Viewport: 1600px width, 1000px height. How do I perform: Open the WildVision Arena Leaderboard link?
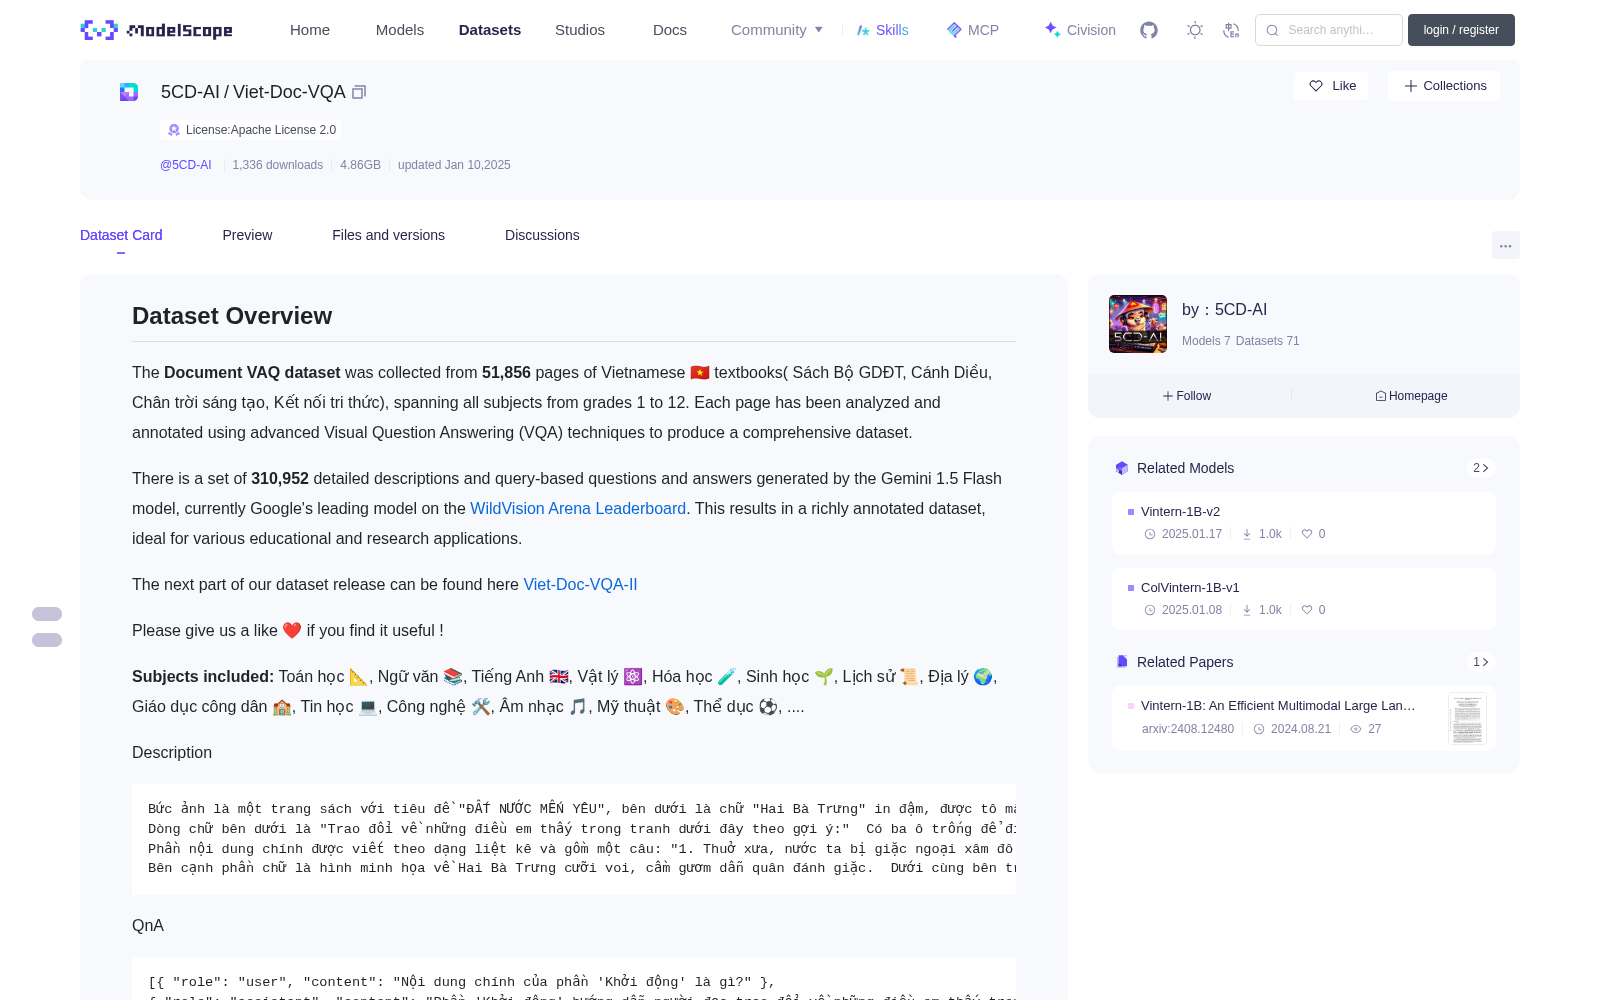point(578,508)
